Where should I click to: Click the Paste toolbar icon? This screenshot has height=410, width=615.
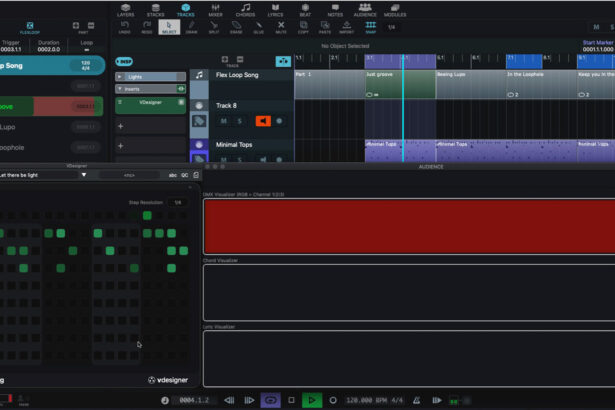325,27
